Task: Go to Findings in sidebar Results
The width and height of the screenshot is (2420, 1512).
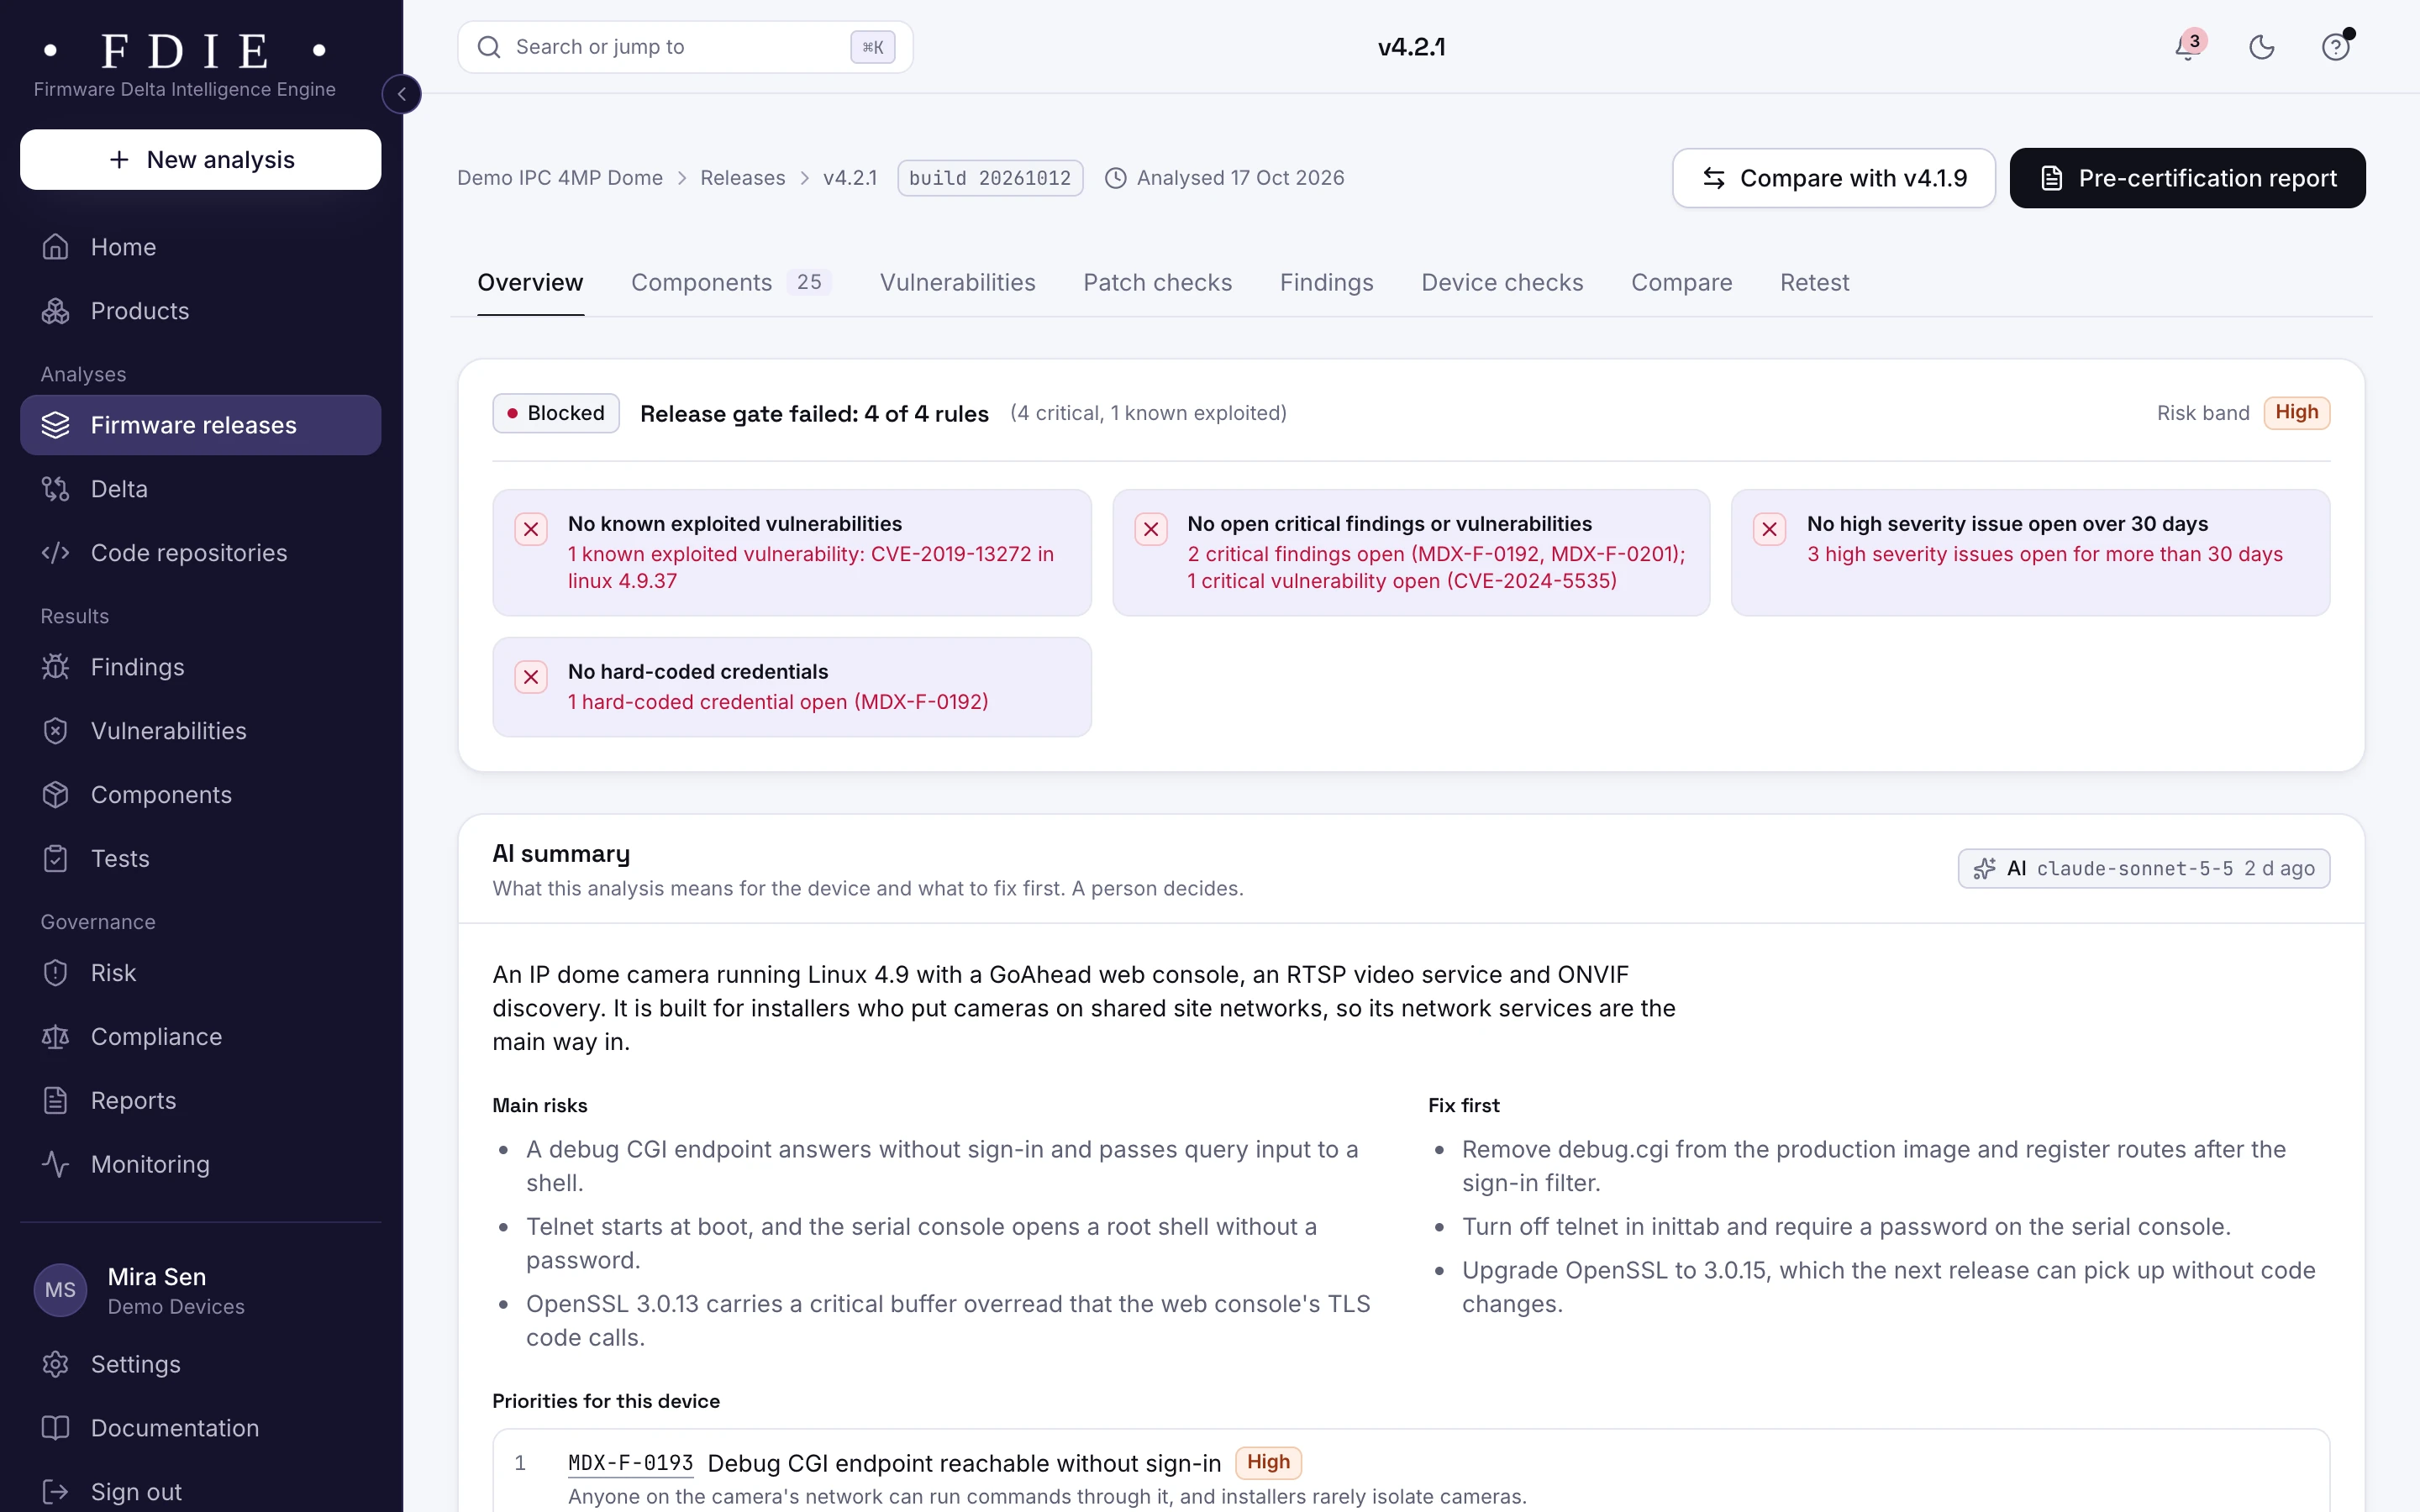Action: [201, 667]
